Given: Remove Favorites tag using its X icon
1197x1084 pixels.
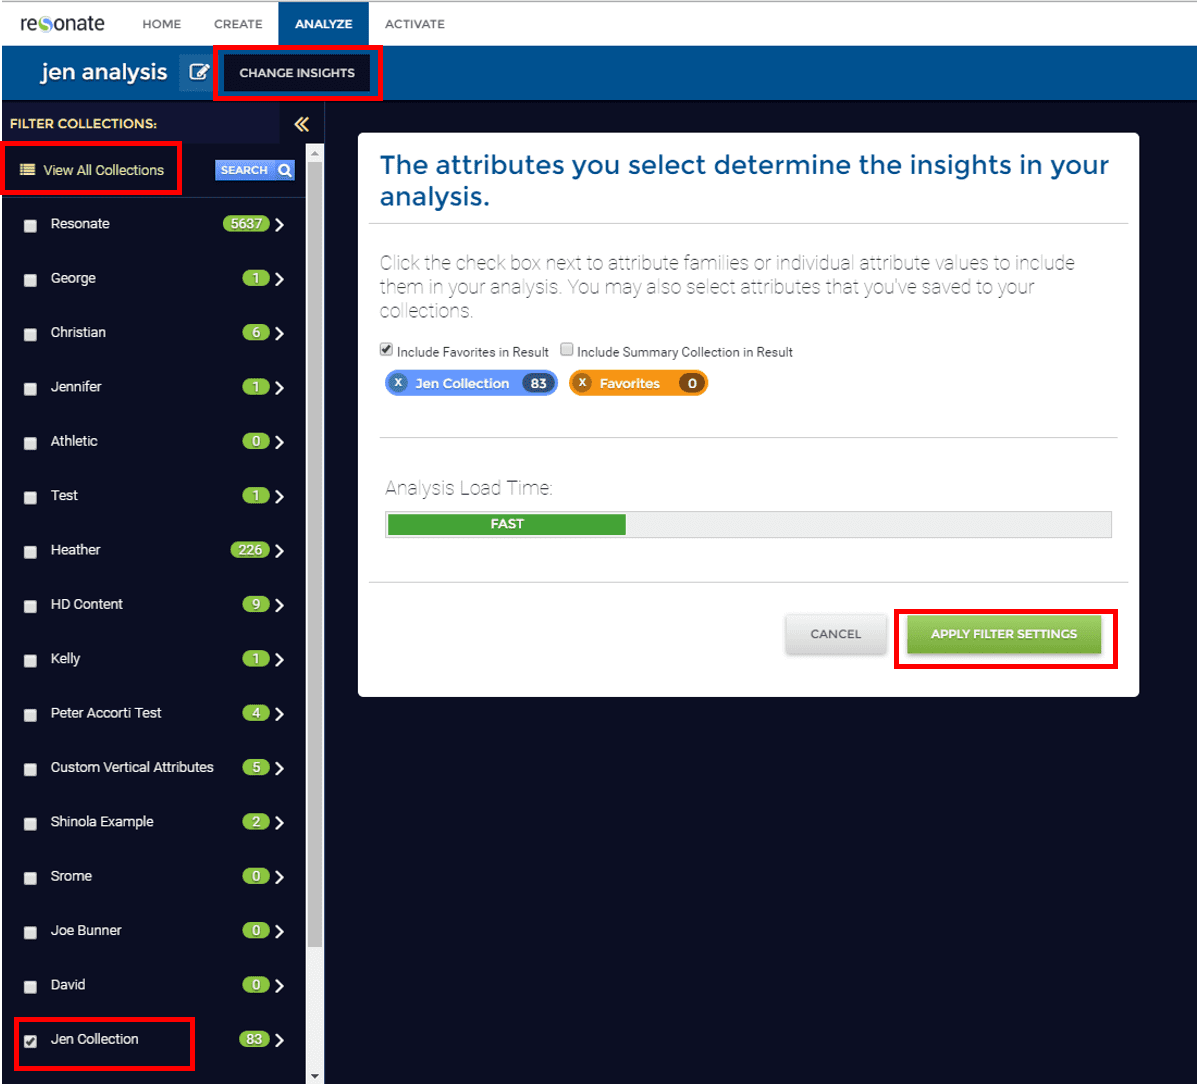Looking at the screenshot, I should tap(583, 383).
